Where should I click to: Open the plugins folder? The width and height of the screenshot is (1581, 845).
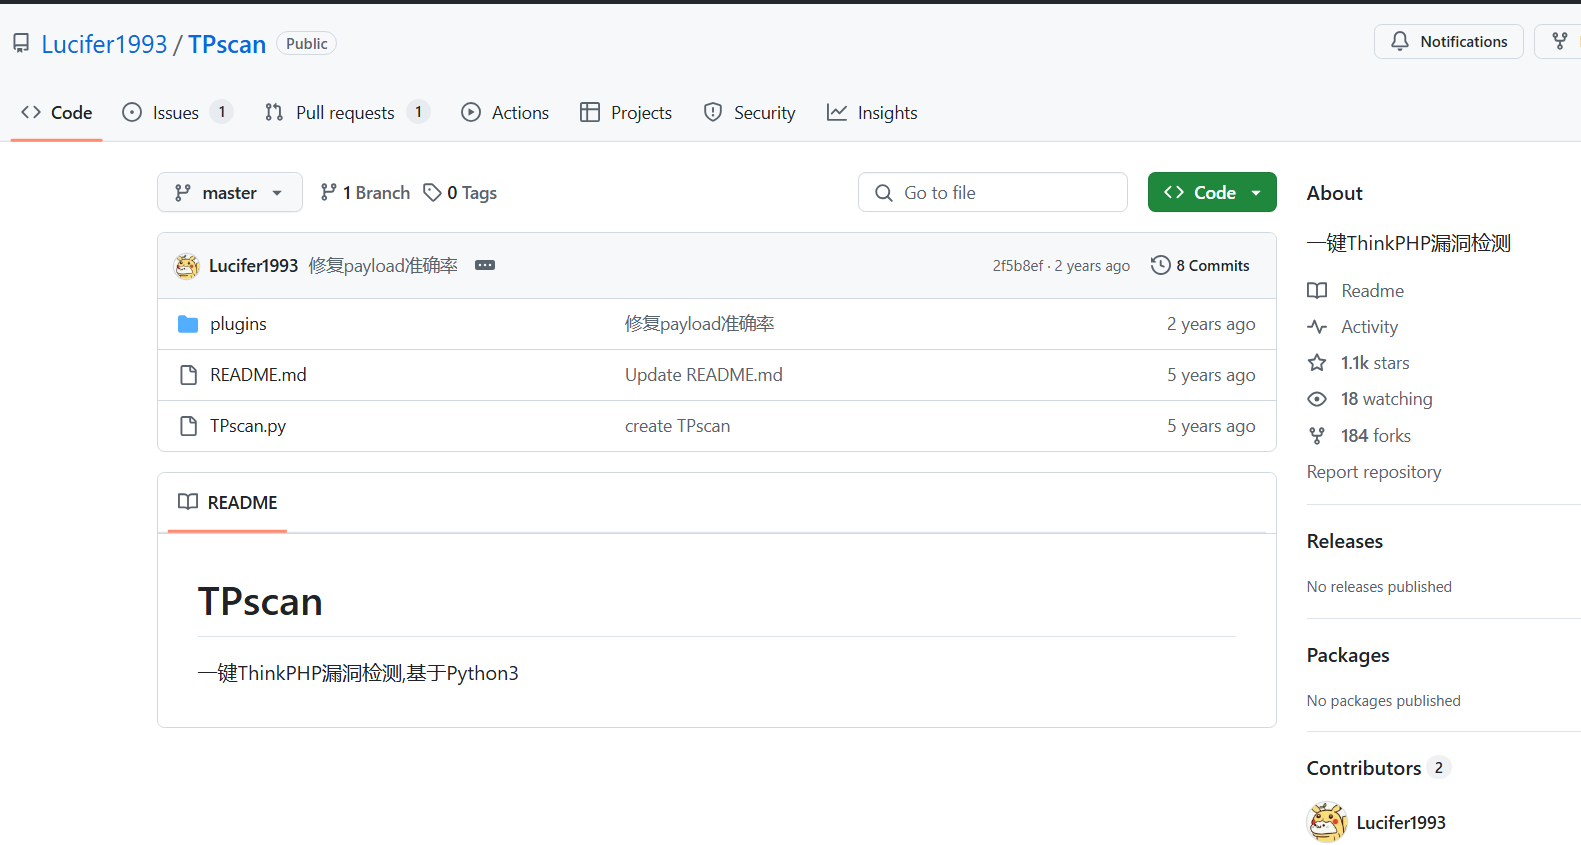pos(238,324)
